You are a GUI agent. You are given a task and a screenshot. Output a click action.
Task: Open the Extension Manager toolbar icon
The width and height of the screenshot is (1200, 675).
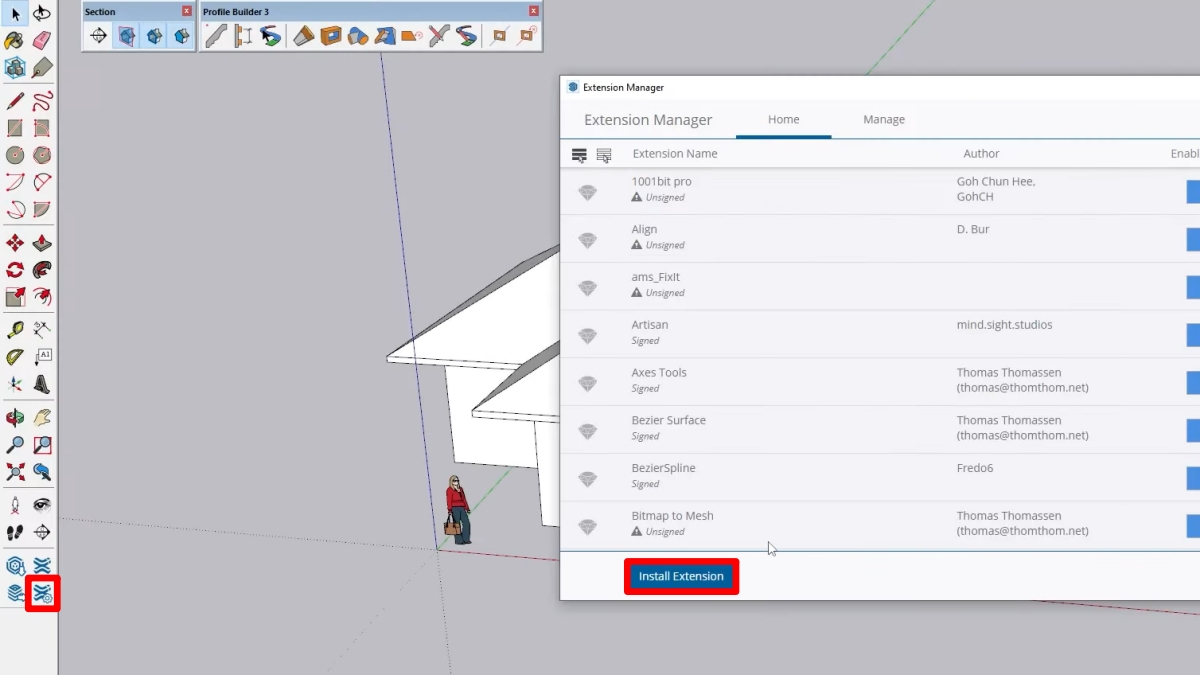tap(42, 594)
